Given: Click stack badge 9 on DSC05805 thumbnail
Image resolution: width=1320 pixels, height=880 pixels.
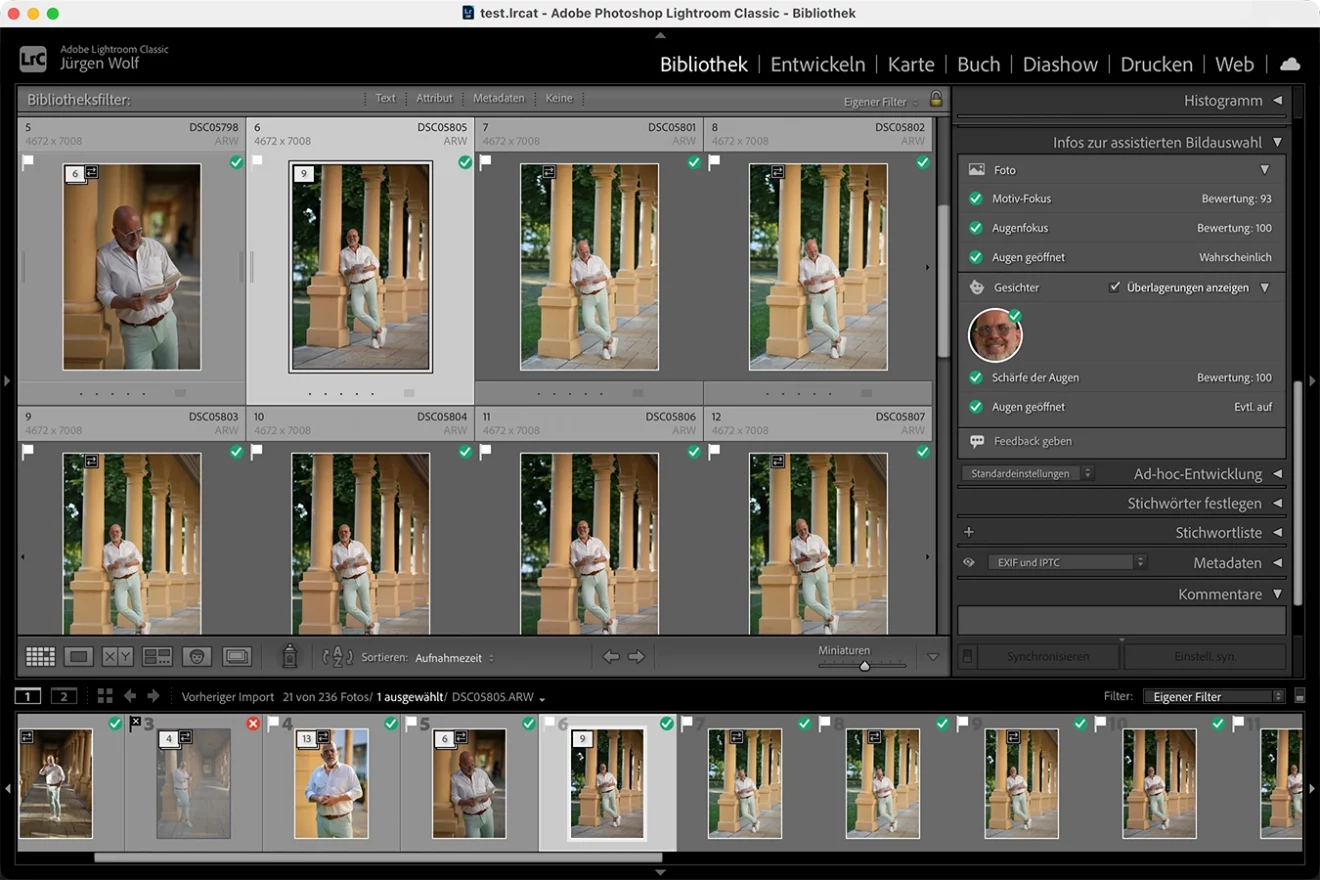Looking at the screenshot, I should [x=303, y=174].
